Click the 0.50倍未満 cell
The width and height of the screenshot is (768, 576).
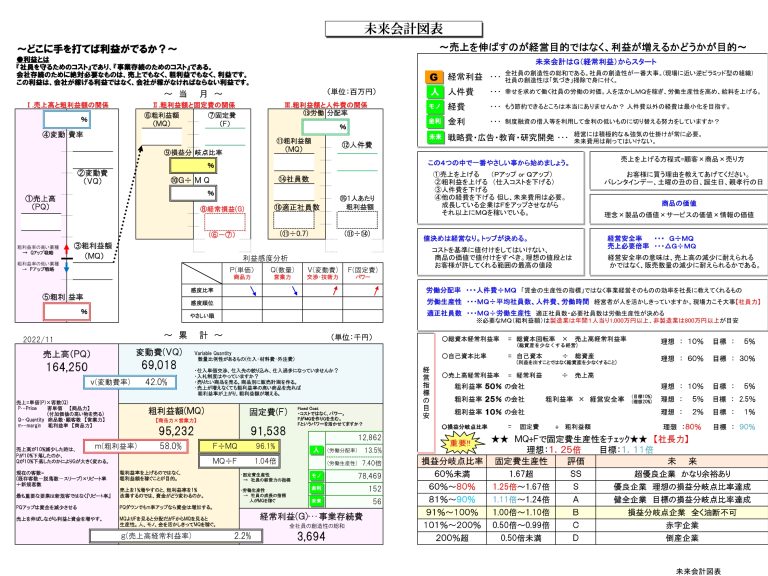(x=521, y=538)
